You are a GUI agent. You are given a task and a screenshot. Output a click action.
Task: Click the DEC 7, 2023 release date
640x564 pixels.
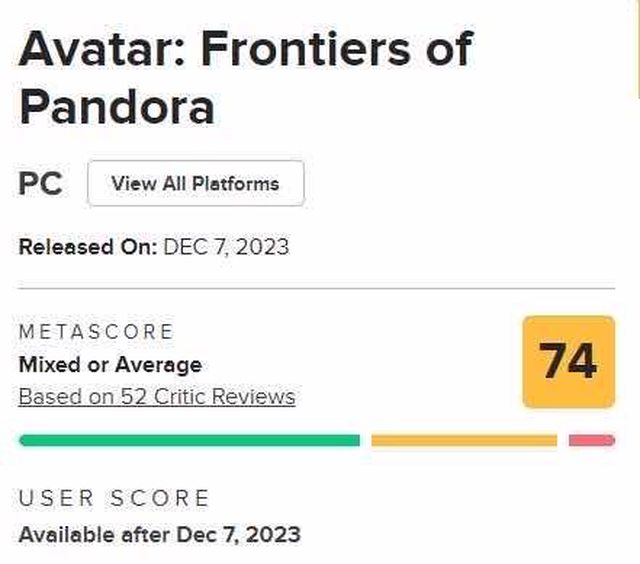coord(226,247)
